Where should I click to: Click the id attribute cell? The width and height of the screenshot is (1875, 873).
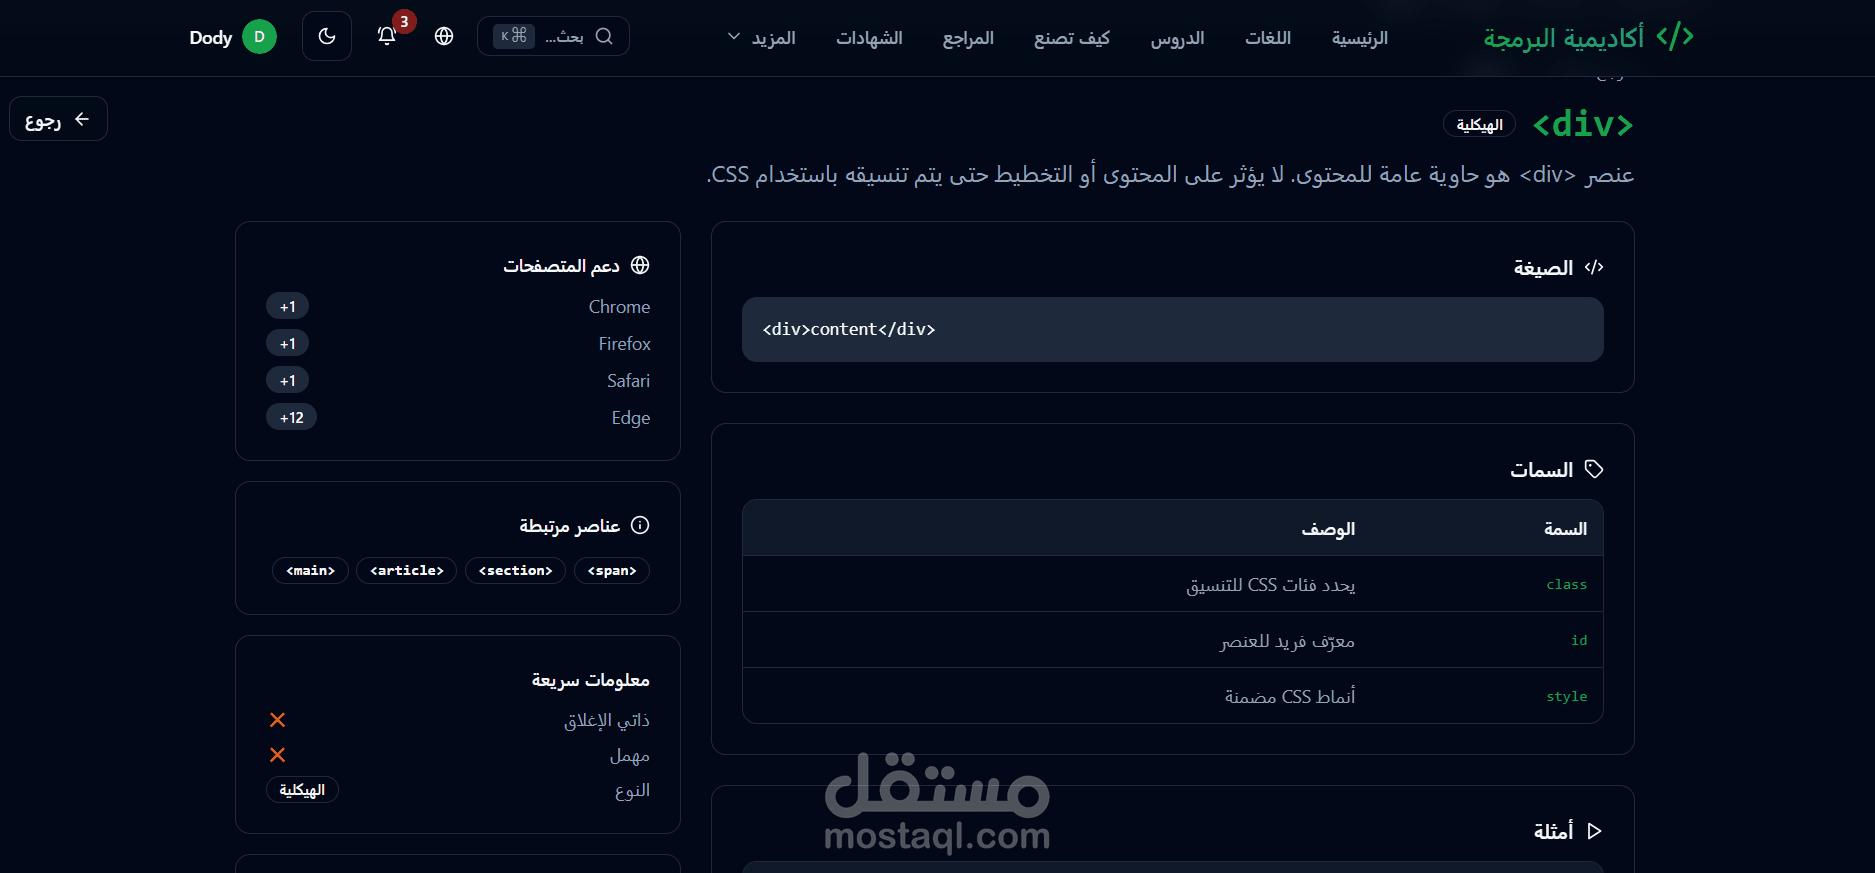(1579, 640)
